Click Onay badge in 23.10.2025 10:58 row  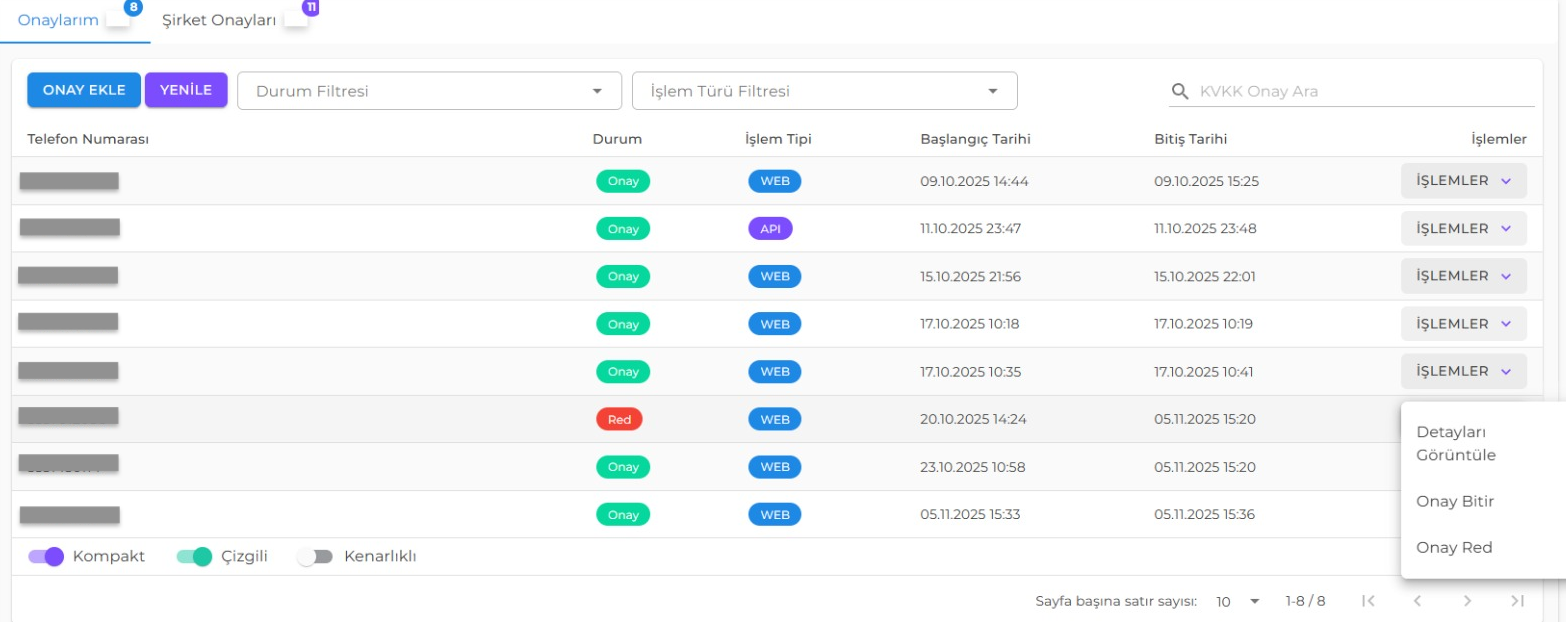pos(623,467)
